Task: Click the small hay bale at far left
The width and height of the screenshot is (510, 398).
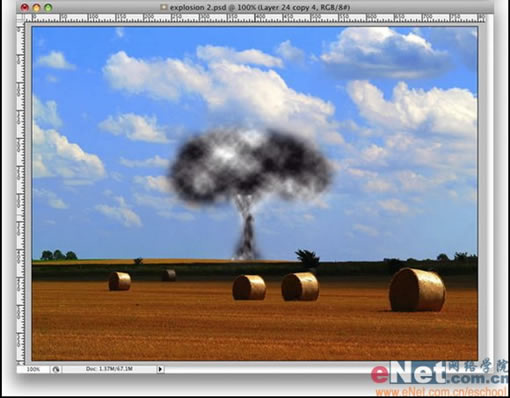Action: [x=119, y=281]
